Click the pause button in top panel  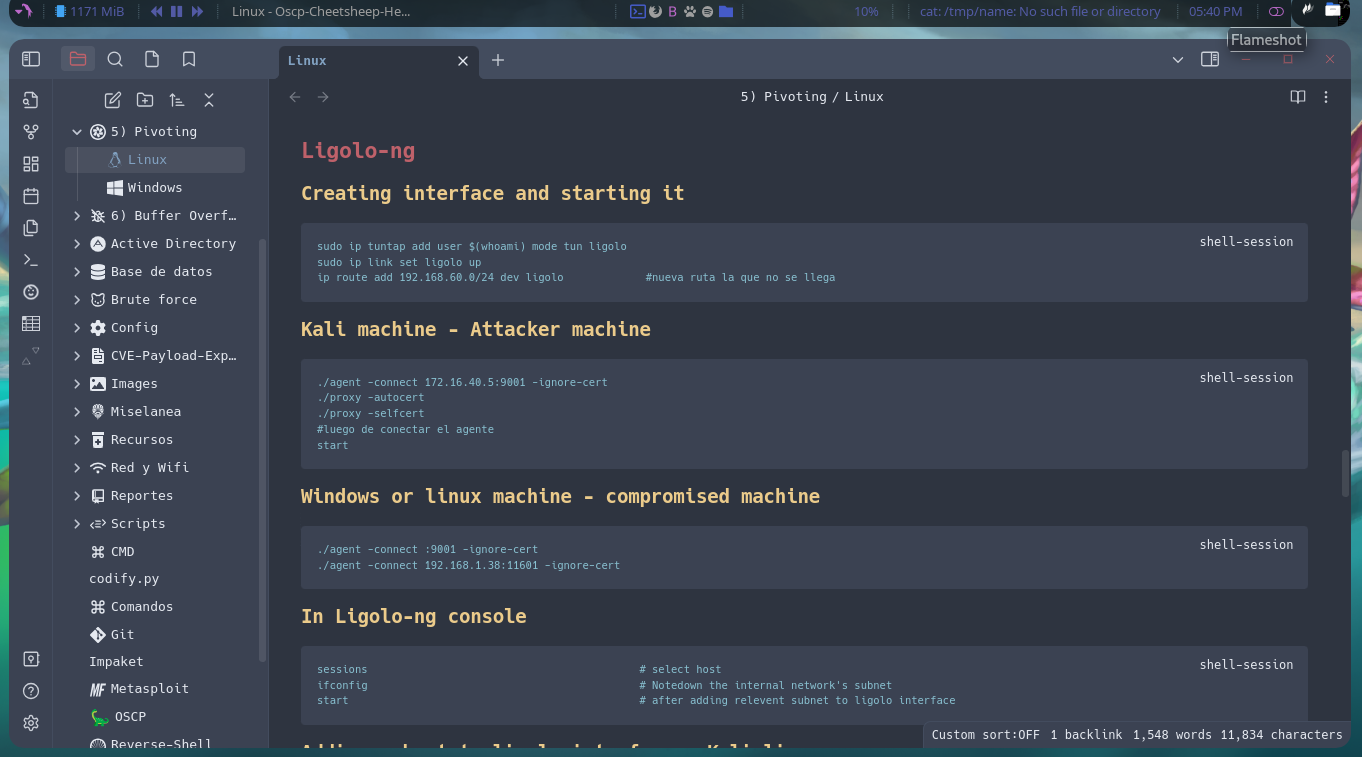point(177,12)
